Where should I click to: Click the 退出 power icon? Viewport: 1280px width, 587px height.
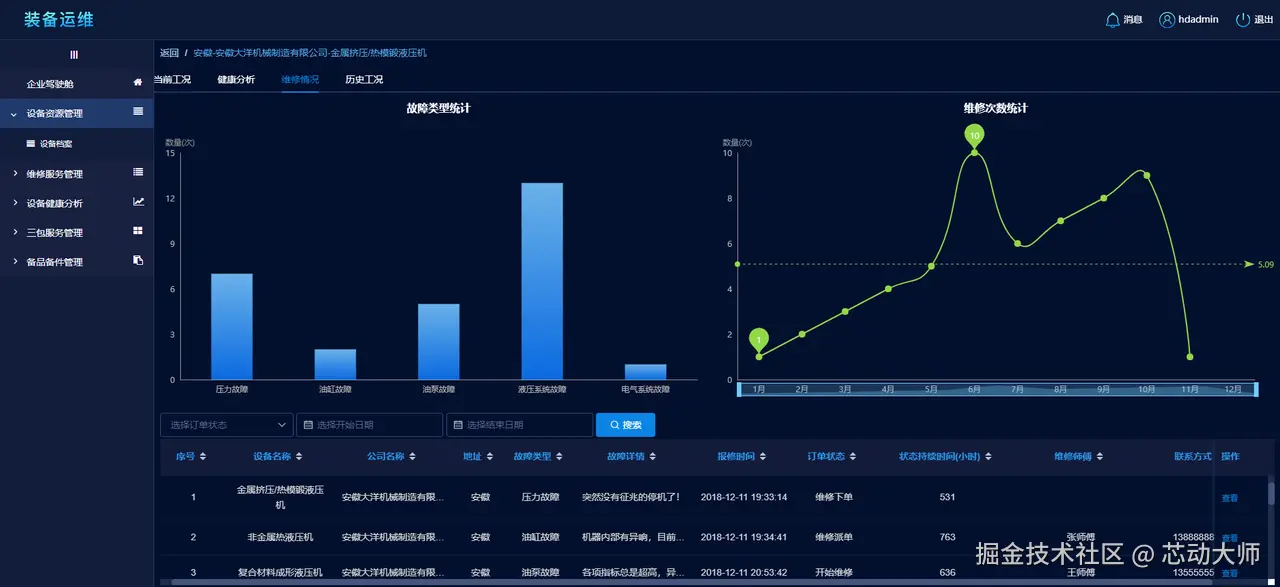[1243, 19]
